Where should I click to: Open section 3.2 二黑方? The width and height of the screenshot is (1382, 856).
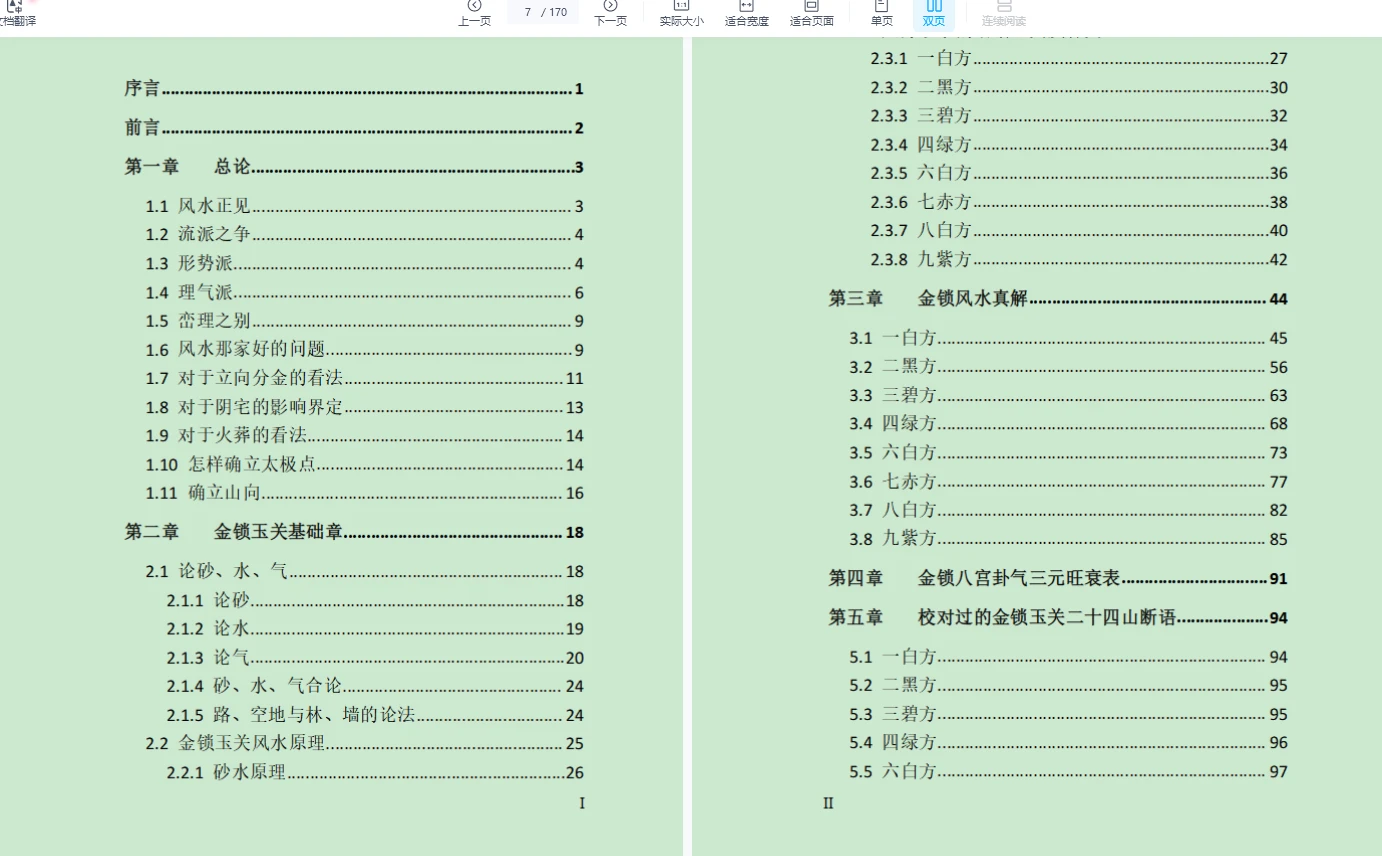(x=1069, y=367)
